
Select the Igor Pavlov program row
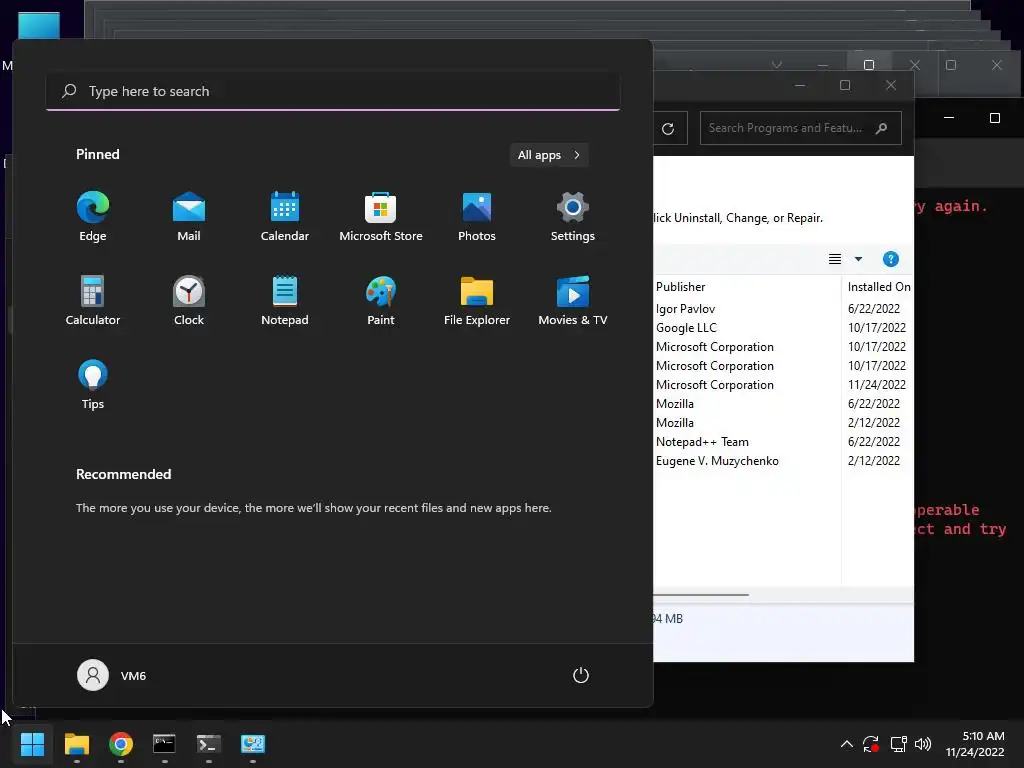click(783, 309)
